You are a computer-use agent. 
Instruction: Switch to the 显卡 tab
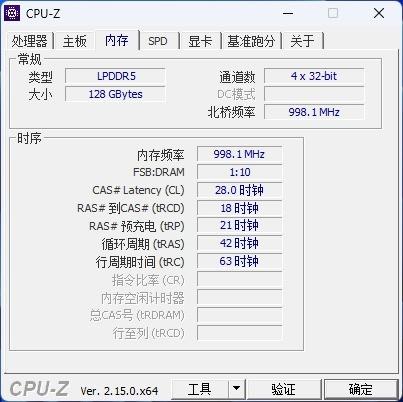(200, 41)
